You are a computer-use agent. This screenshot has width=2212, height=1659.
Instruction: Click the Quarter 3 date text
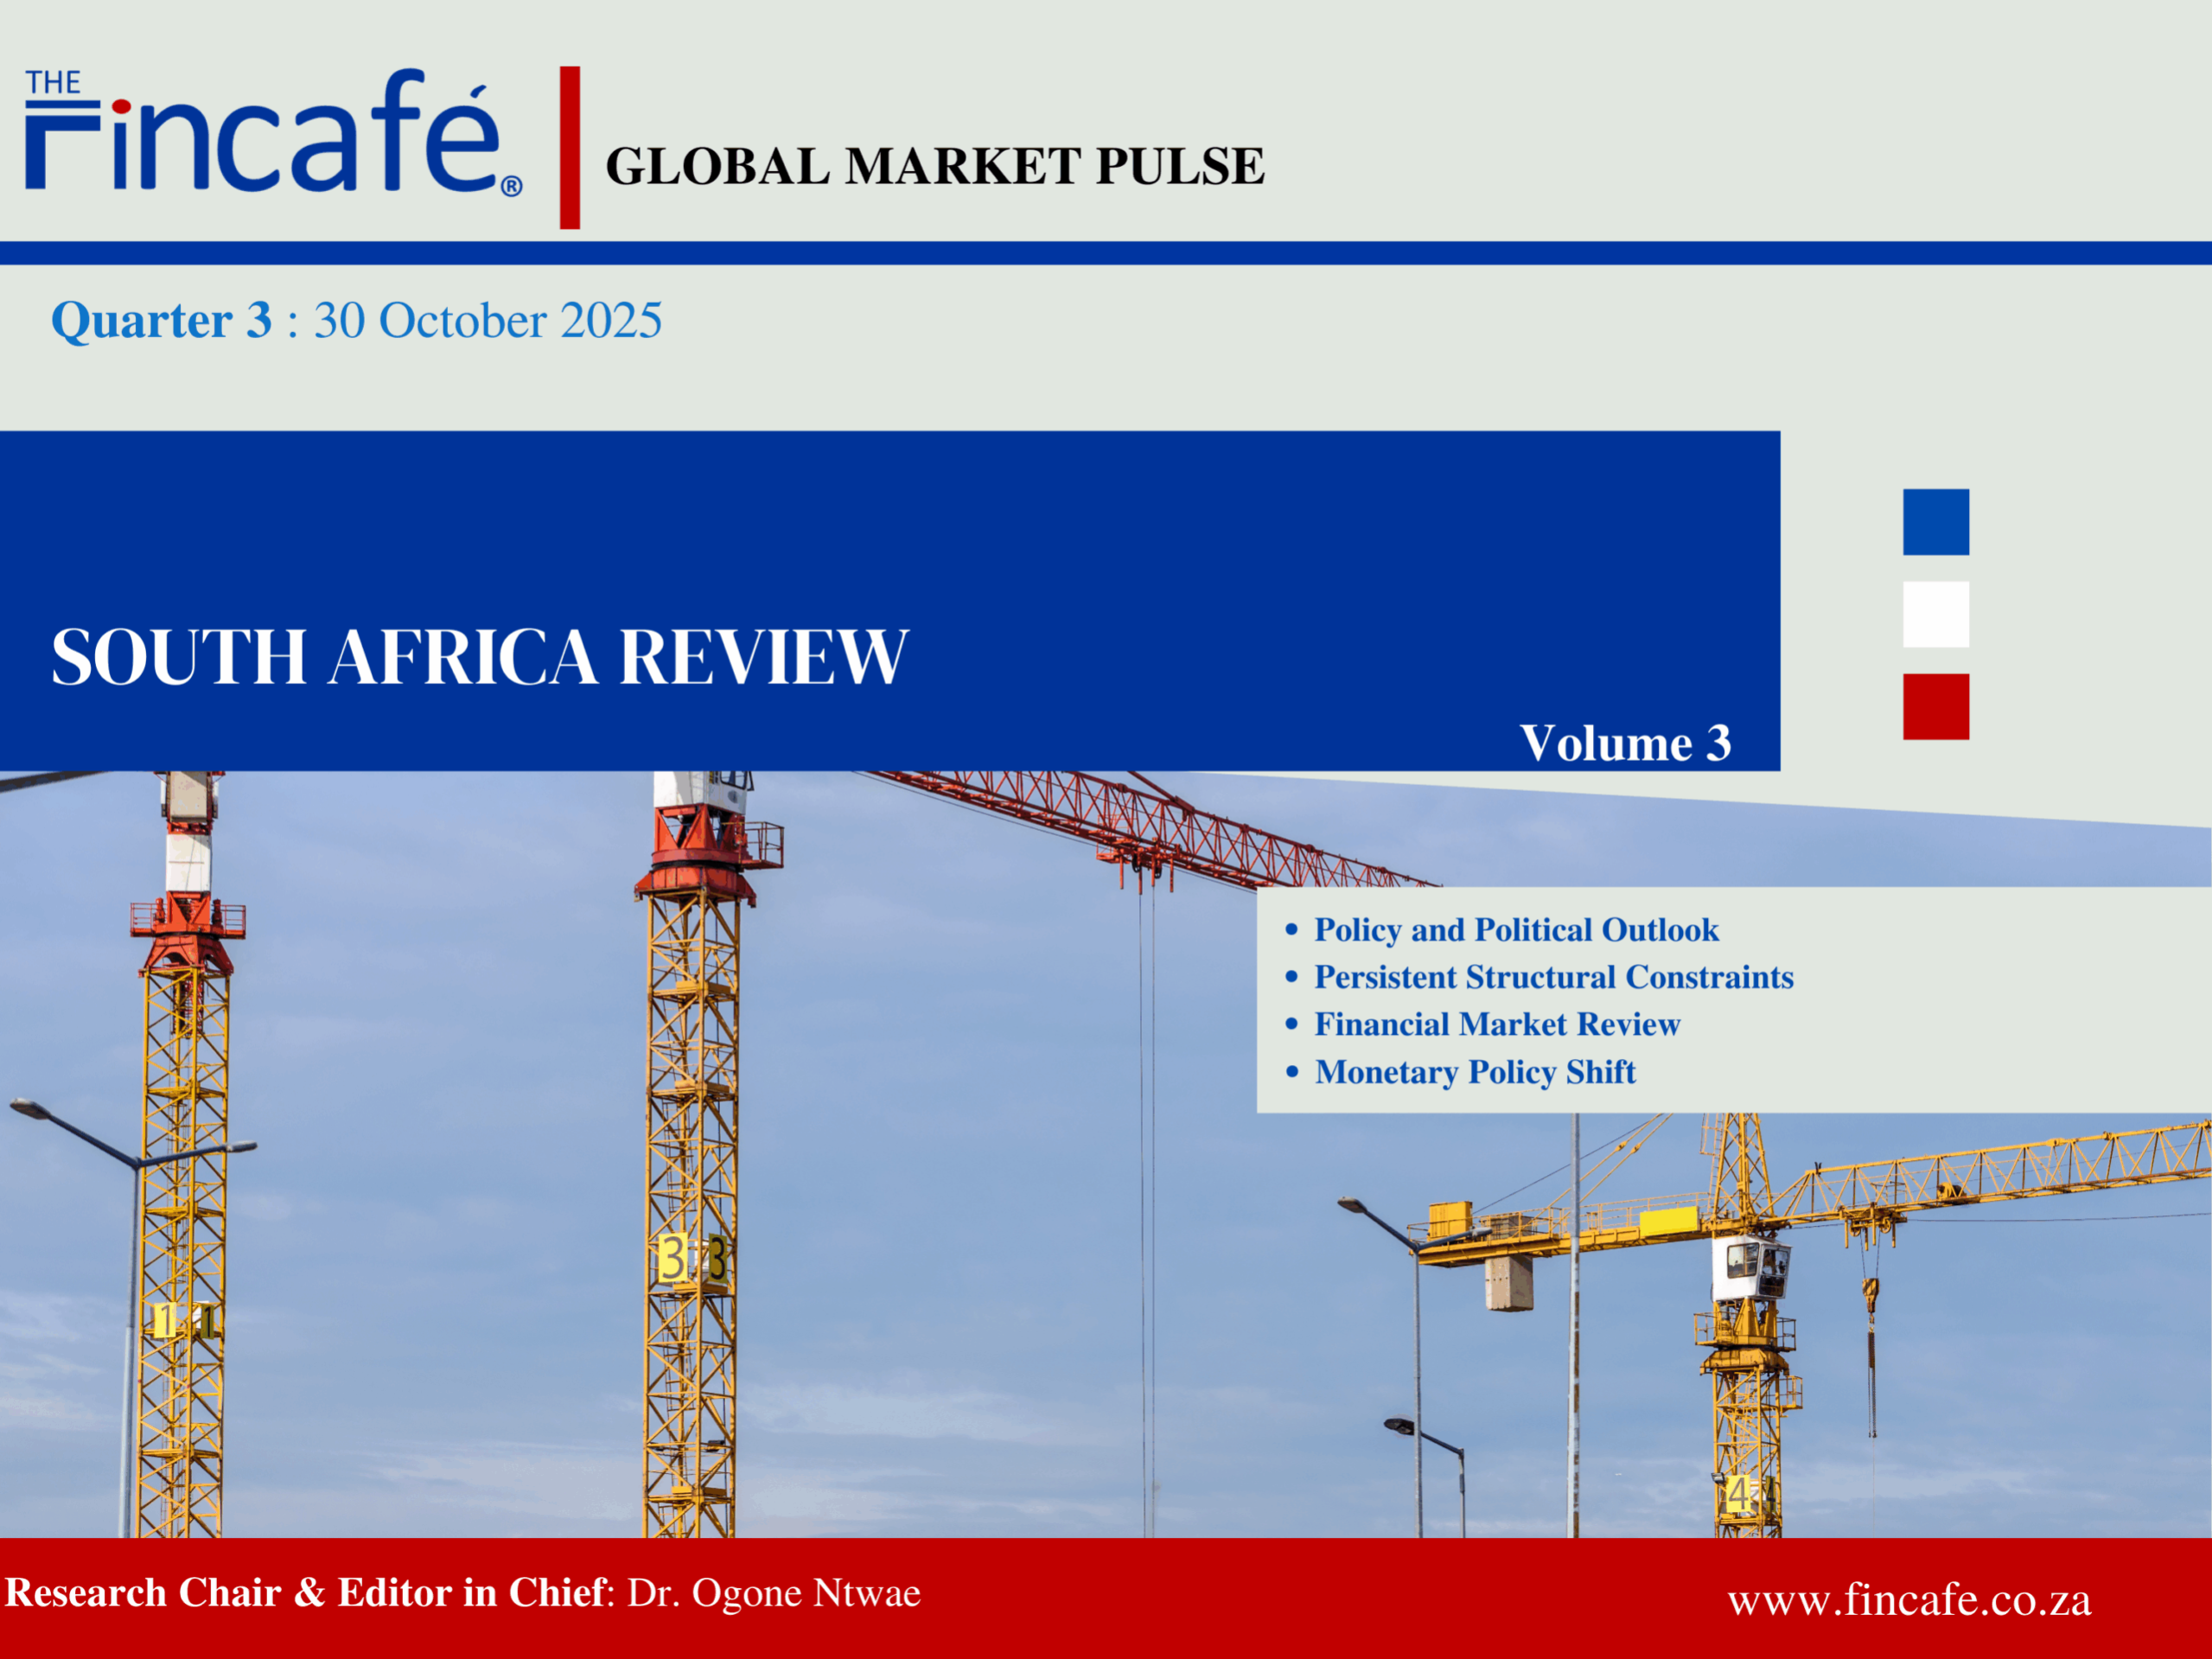pyautogui.click(x=356, y=320)
